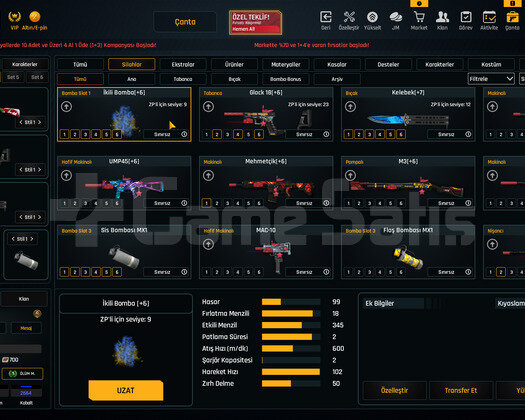The width and height of the screenshot is (525, 420).
Task: Toggle set slot 1 on İkili Bomba card
Action: coord(64,135)
